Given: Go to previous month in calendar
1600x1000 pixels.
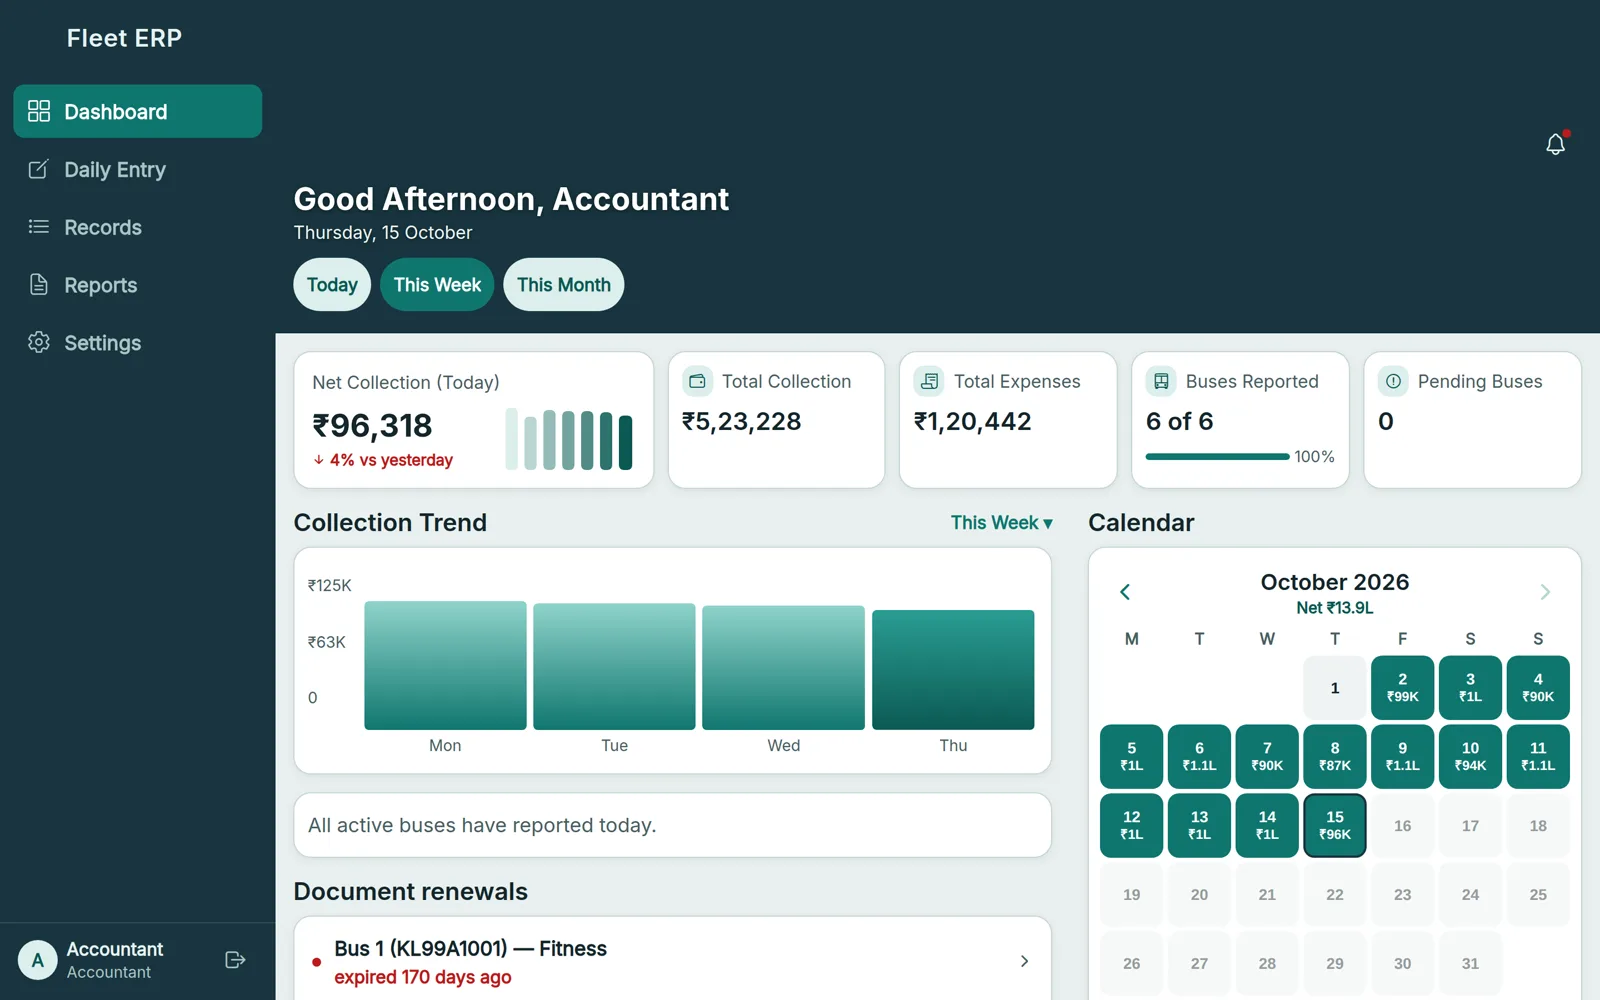Looking at the screenshot, I should (x=1125, y=592).
